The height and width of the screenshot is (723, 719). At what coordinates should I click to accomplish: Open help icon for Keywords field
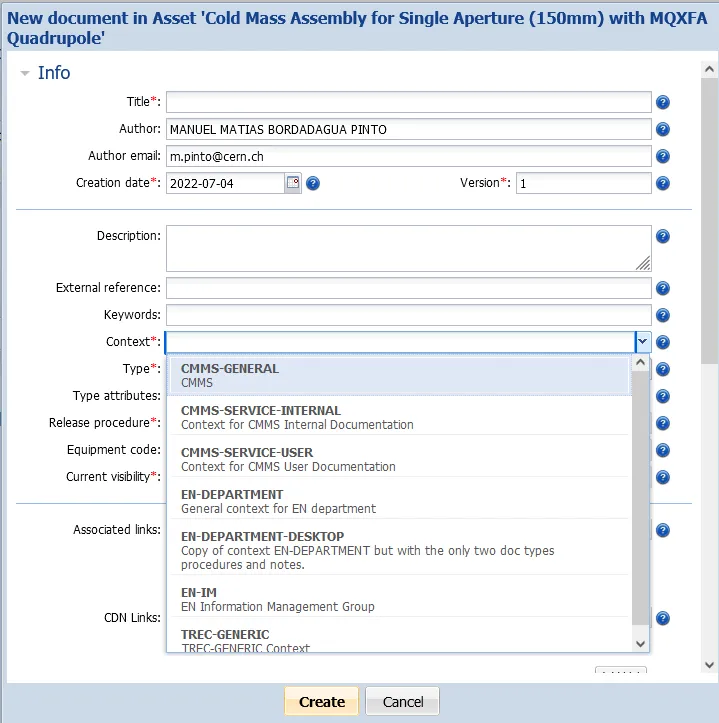coord(662,315)
